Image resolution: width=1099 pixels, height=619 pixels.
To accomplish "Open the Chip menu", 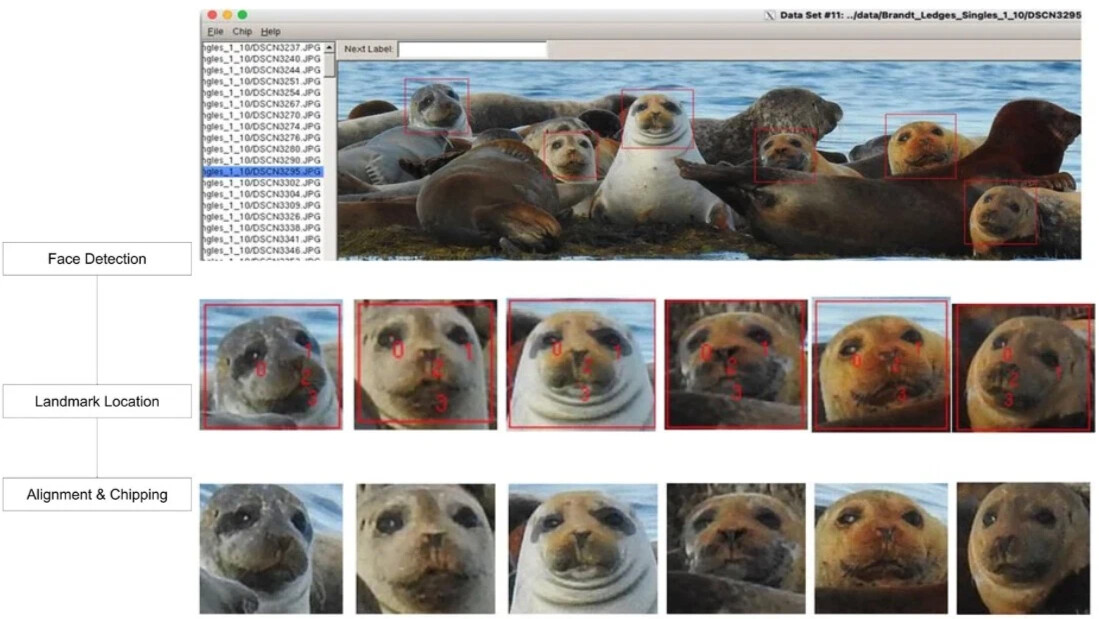I will 243,32.
